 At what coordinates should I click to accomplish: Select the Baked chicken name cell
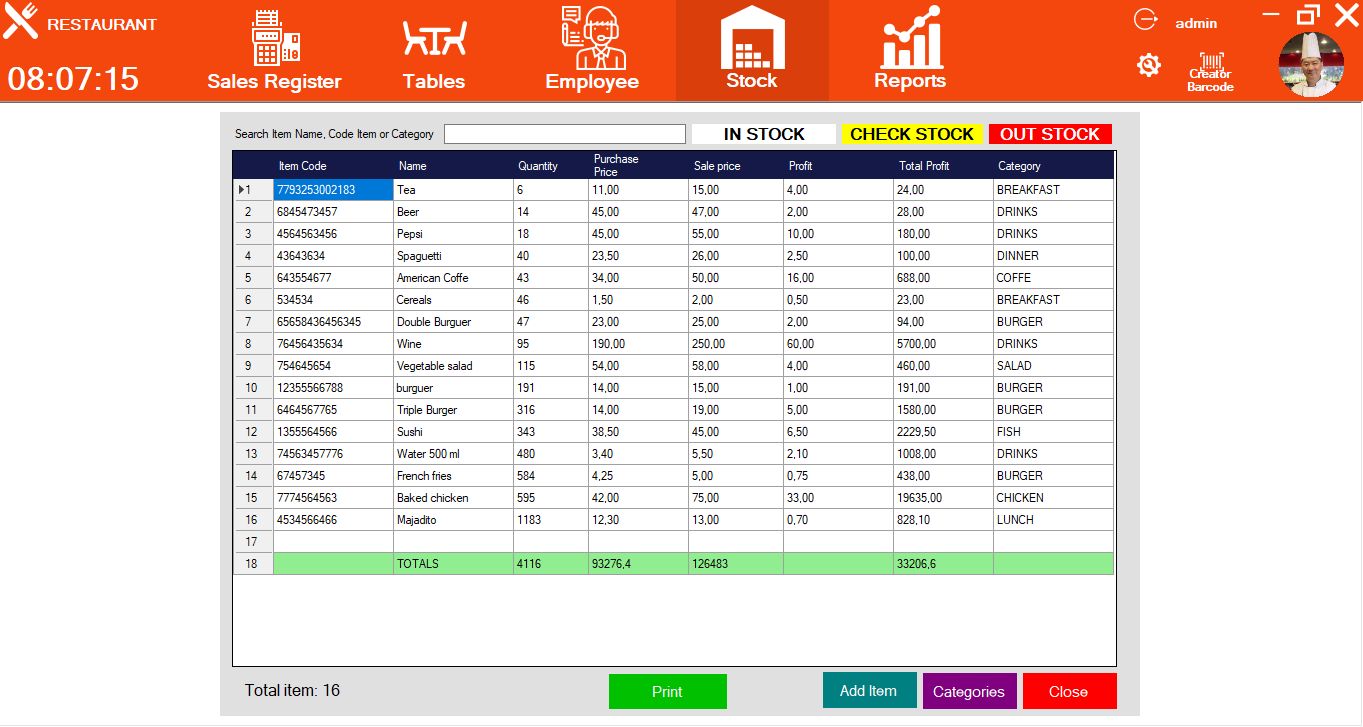pos(454,498)
